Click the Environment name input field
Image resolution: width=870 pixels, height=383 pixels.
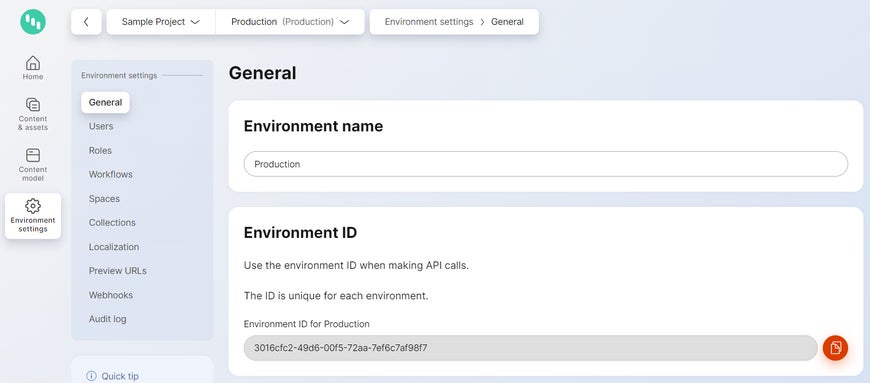(546, 164)
